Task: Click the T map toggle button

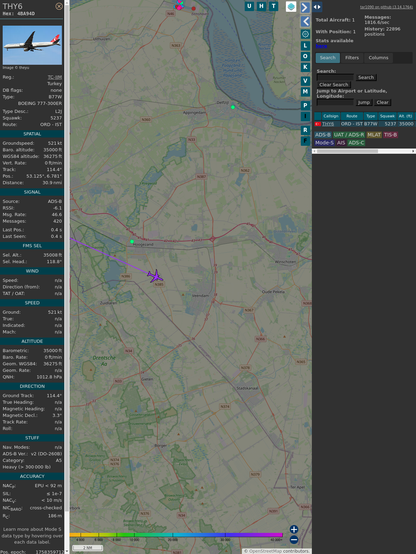Action: 273,6
